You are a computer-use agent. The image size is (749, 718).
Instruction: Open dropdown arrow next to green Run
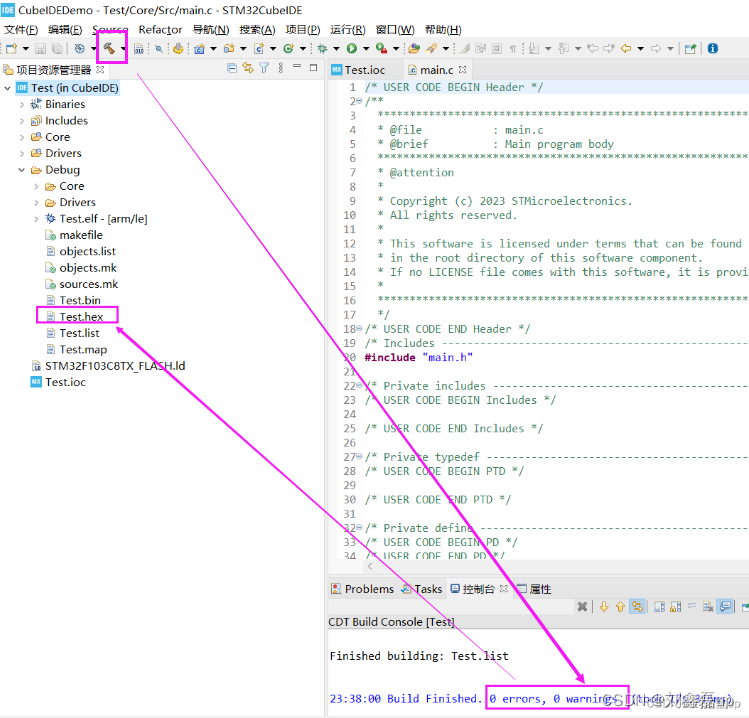pos(366,48)
